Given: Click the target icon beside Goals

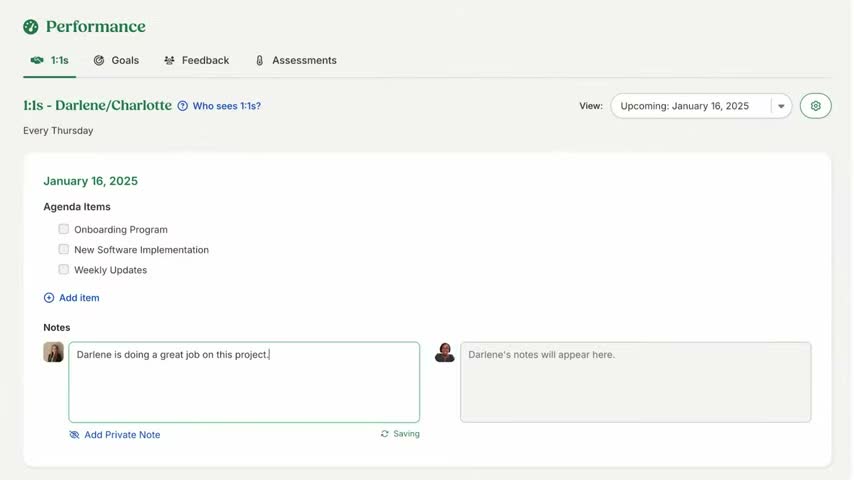Looking at the screenshot, I should pos(99,60).
